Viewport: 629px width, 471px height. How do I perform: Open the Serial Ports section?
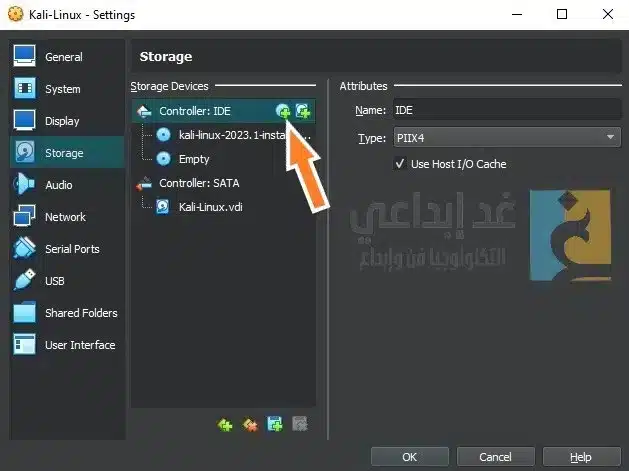[67, 249]
